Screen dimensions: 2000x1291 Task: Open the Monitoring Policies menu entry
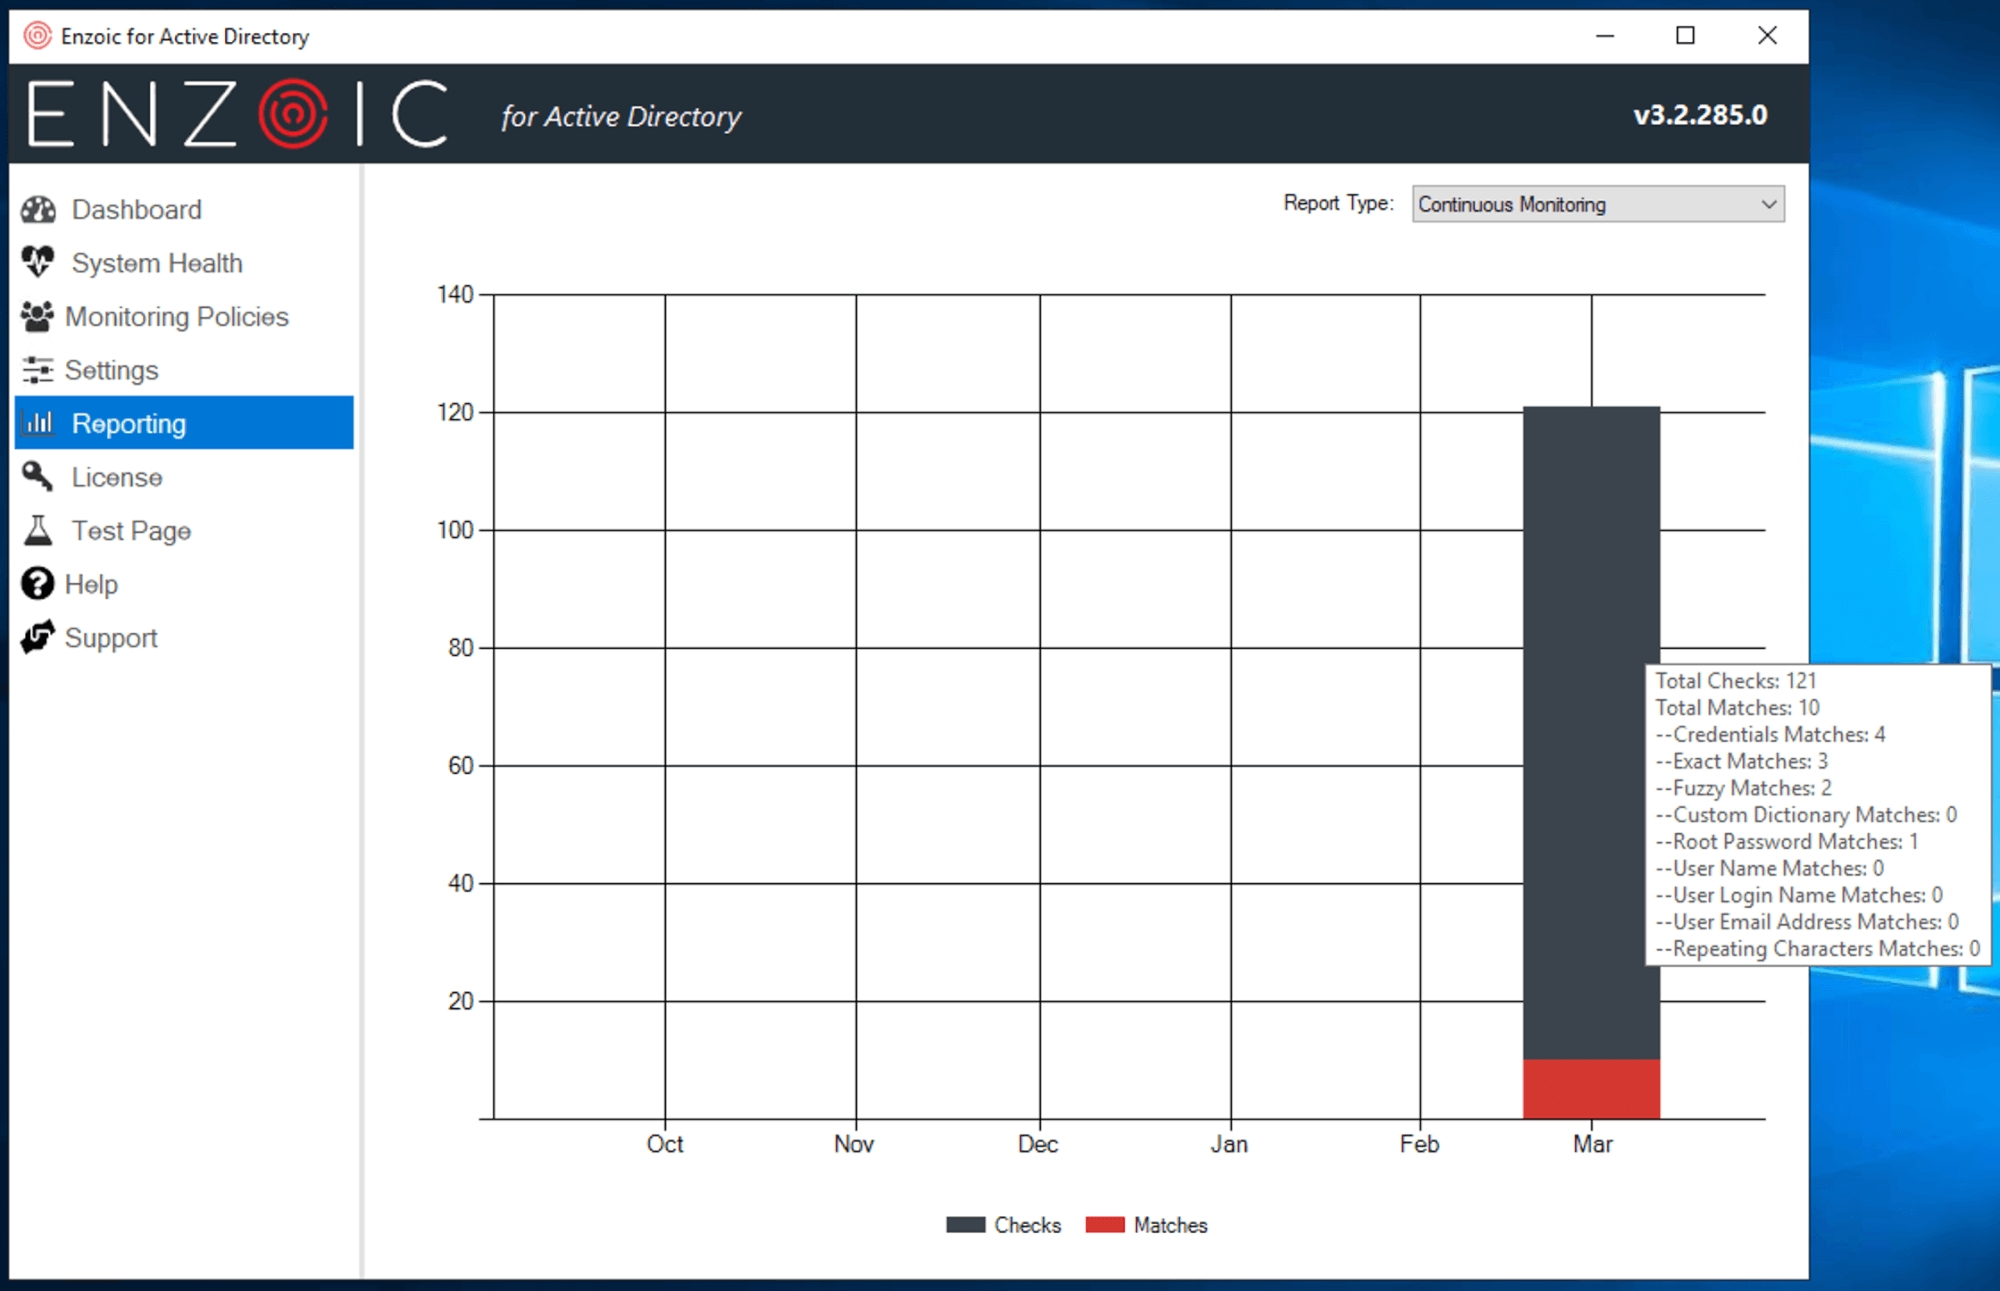coord(176,316)
